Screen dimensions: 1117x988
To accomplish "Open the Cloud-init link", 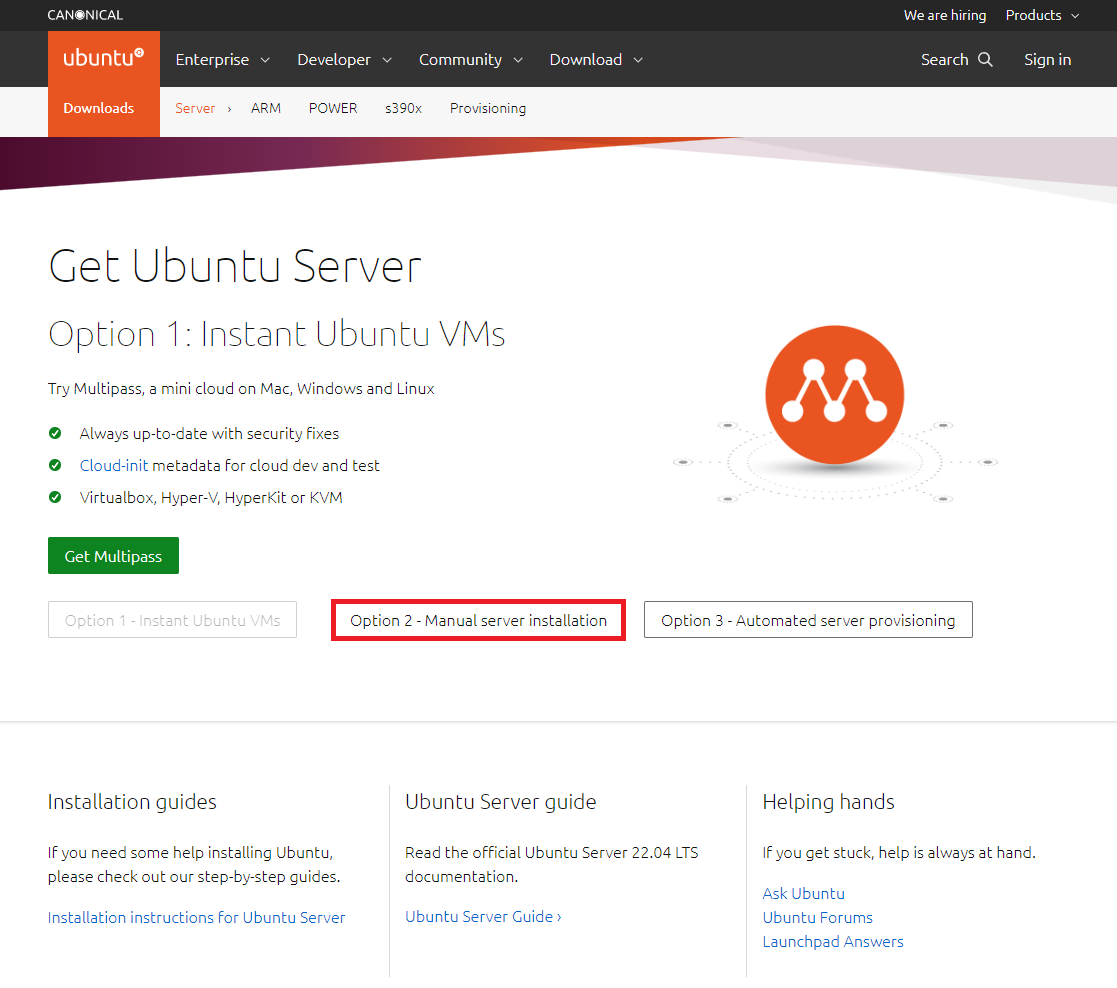I will (114, 465).
